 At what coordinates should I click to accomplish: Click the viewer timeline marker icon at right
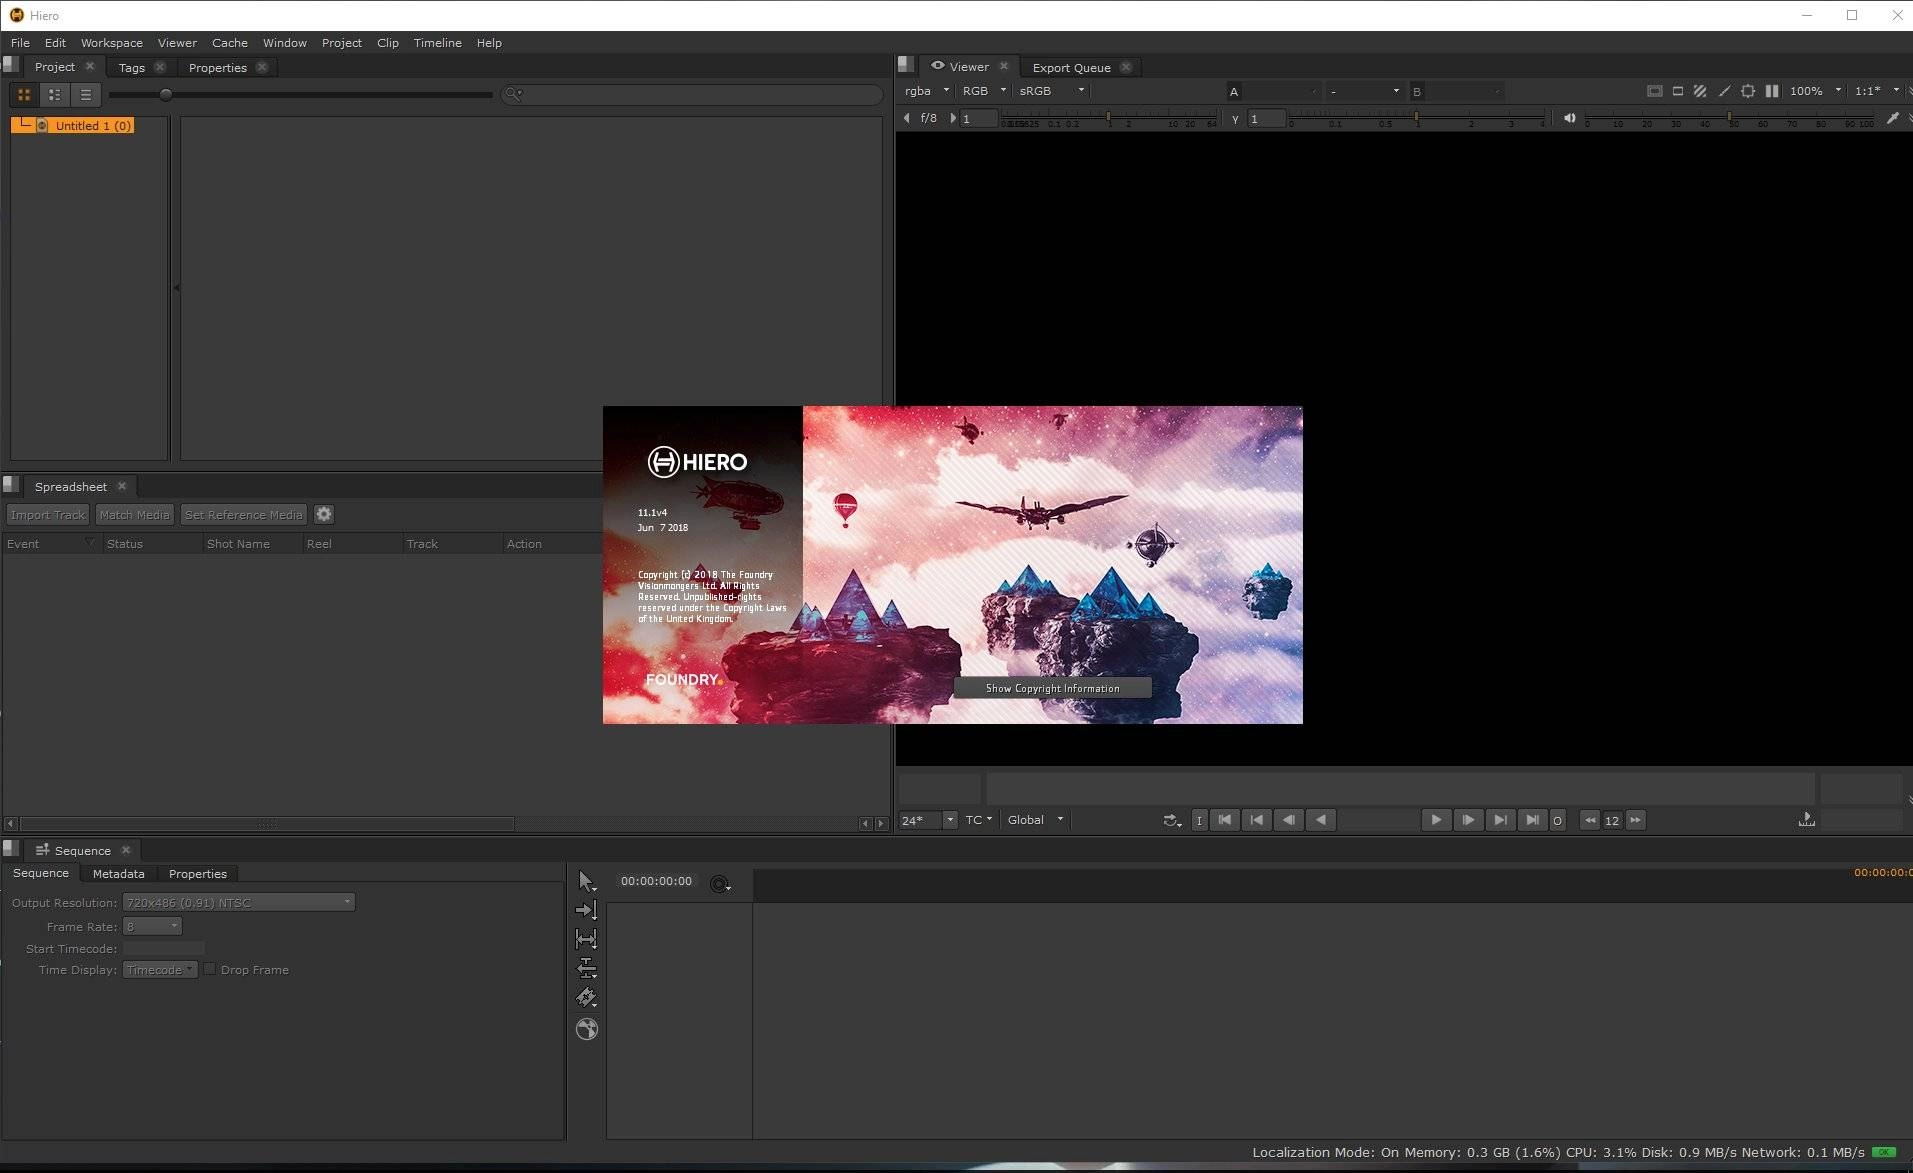pos(1806,820)
